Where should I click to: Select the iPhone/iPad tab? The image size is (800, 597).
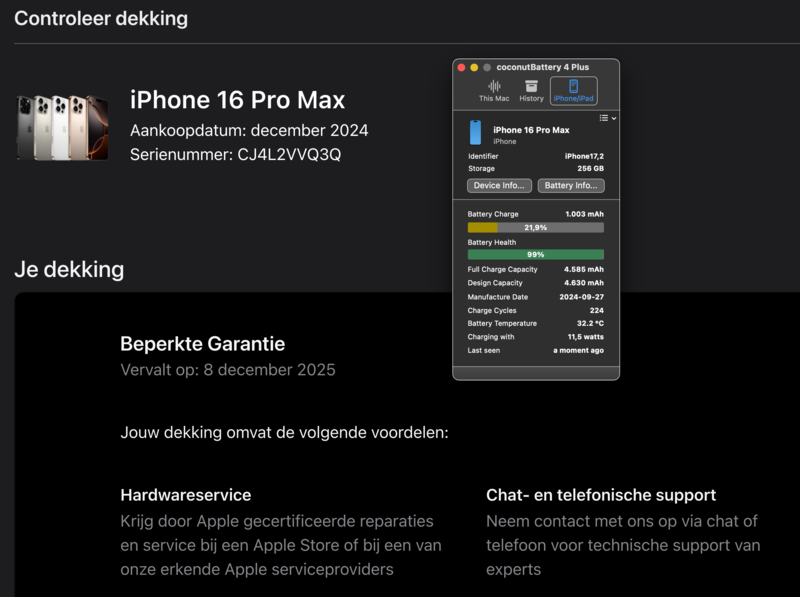tap(573, 91)
